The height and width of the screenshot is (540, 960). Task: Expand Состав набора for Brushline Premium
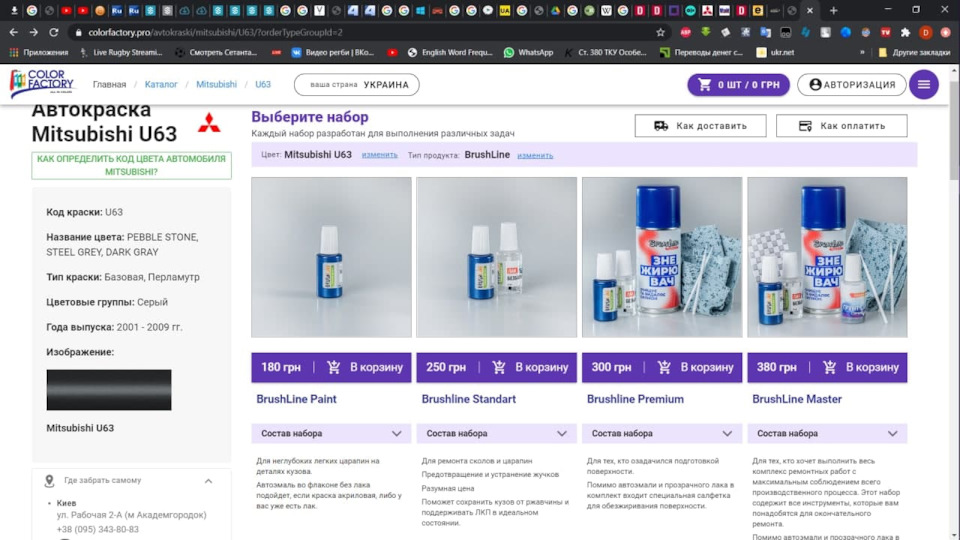coord(662,433)
